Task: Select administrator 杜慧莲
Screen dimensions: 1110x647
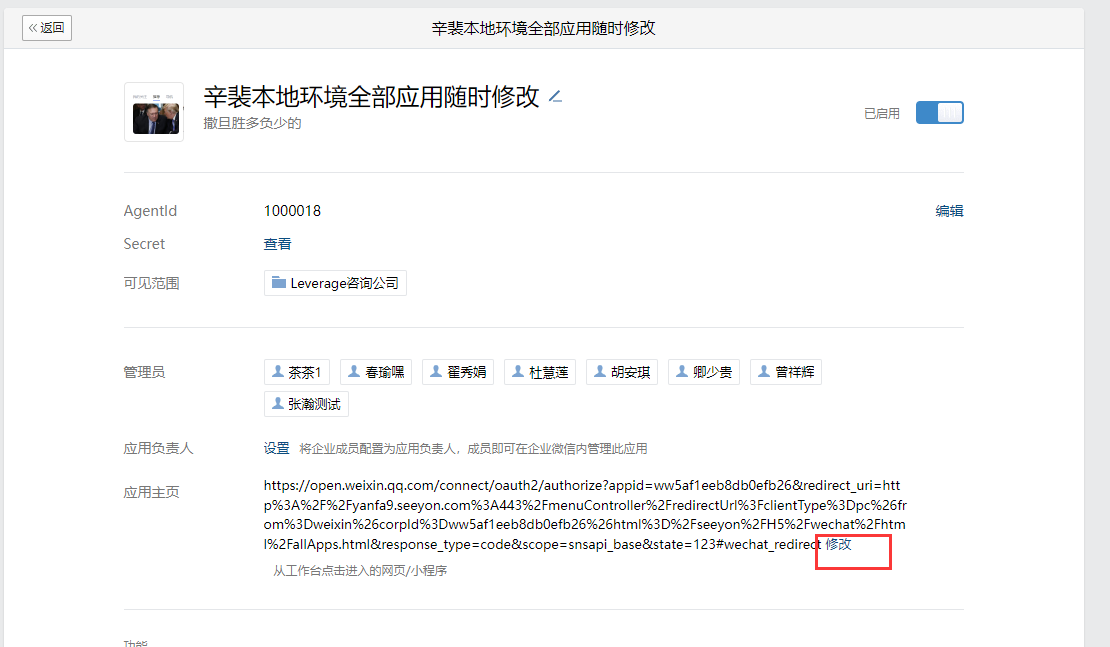Action: click(540, 372)
